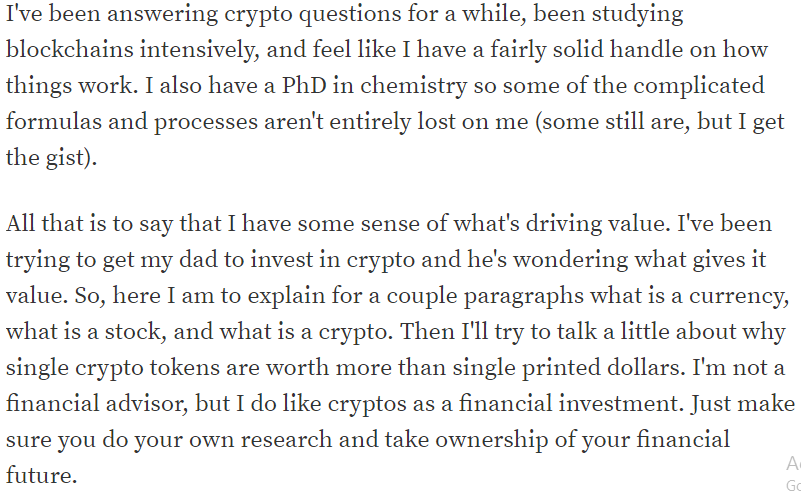Click the word "advisor"
The width and height of the screenshot is (801, 496).
(150, 404)
